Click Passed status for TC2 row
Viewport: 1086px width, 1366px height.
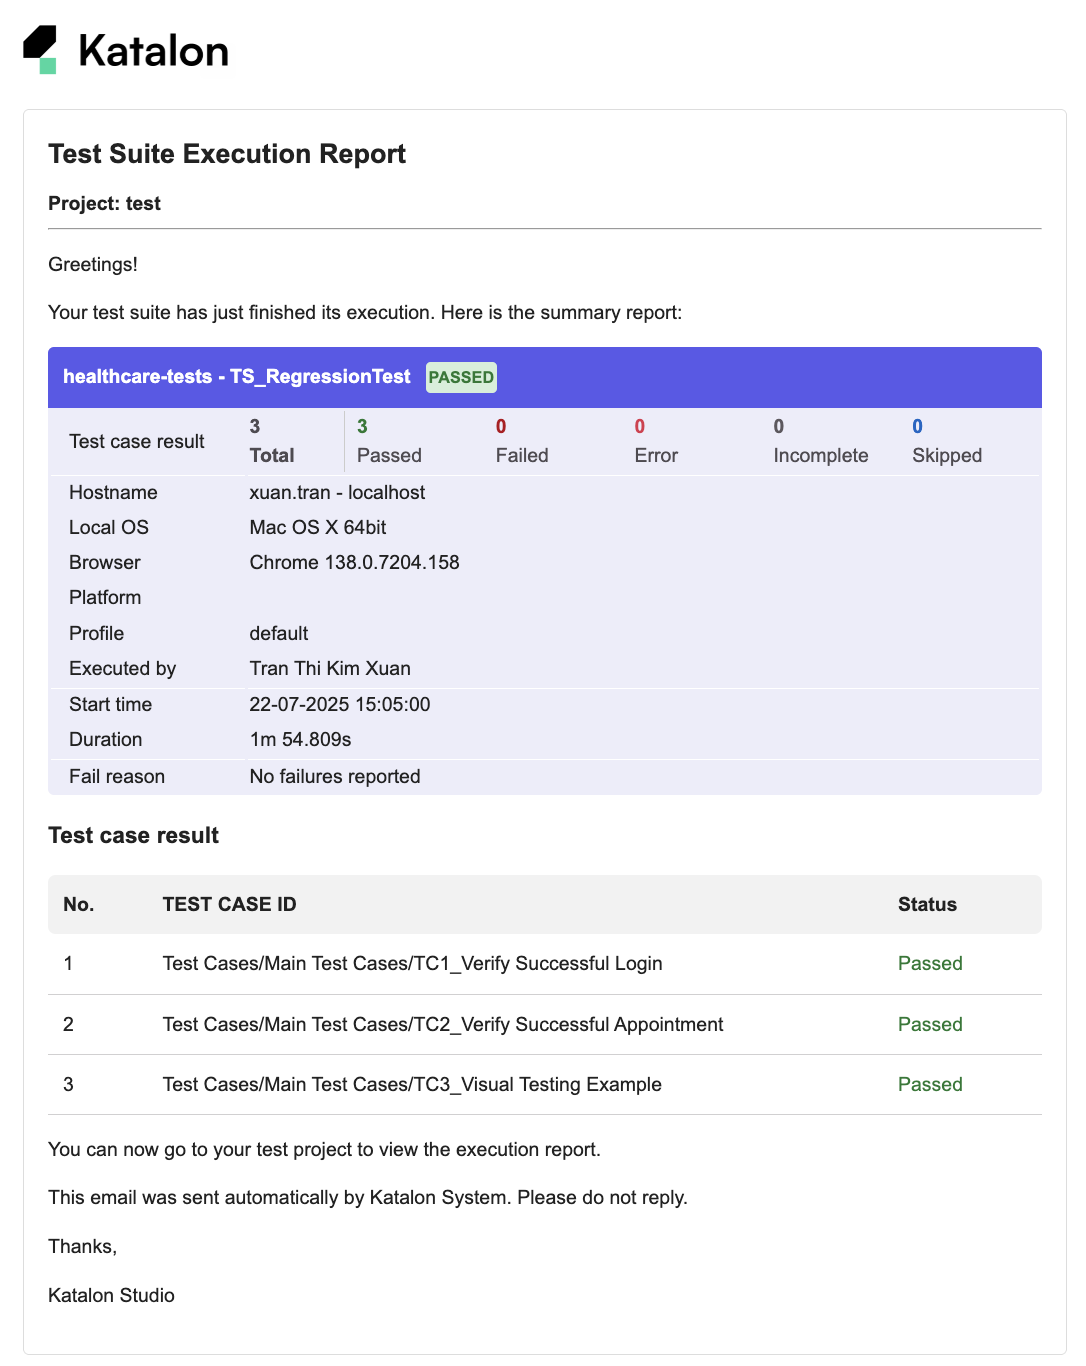[x=930, y=1025]
